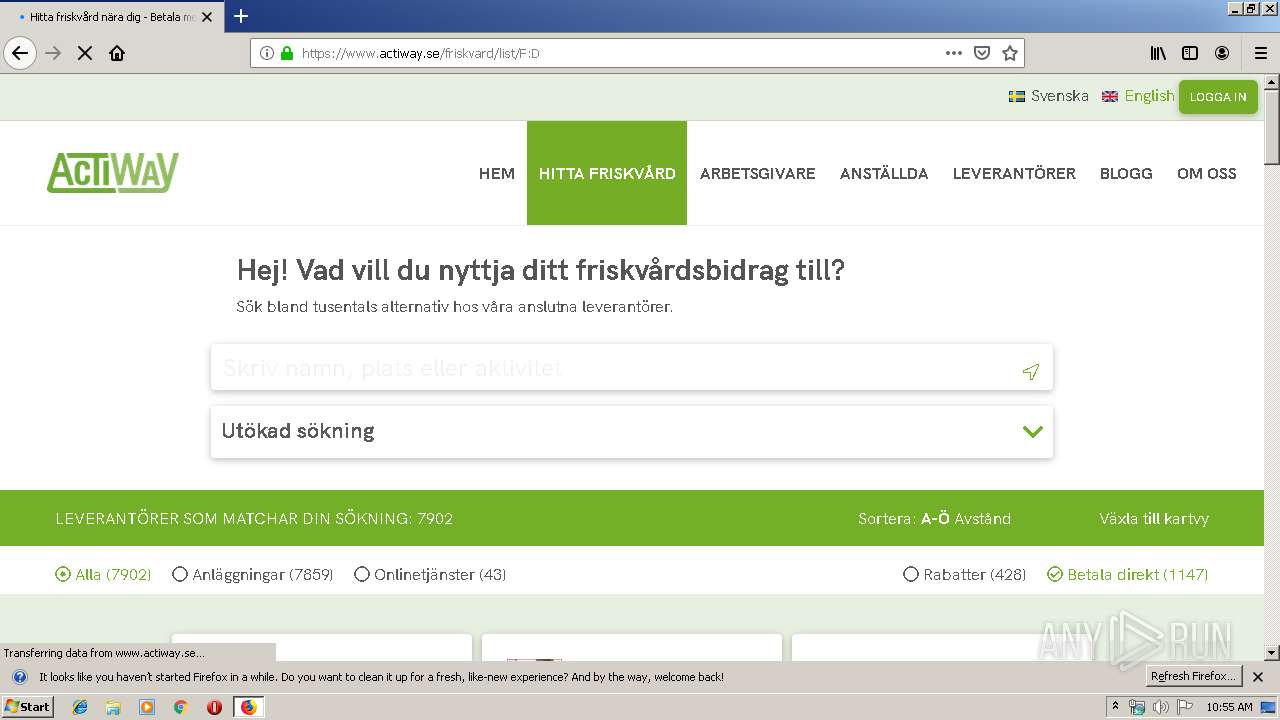
Task: Click the Swedish flag icon
Action: click(1017, 97)
